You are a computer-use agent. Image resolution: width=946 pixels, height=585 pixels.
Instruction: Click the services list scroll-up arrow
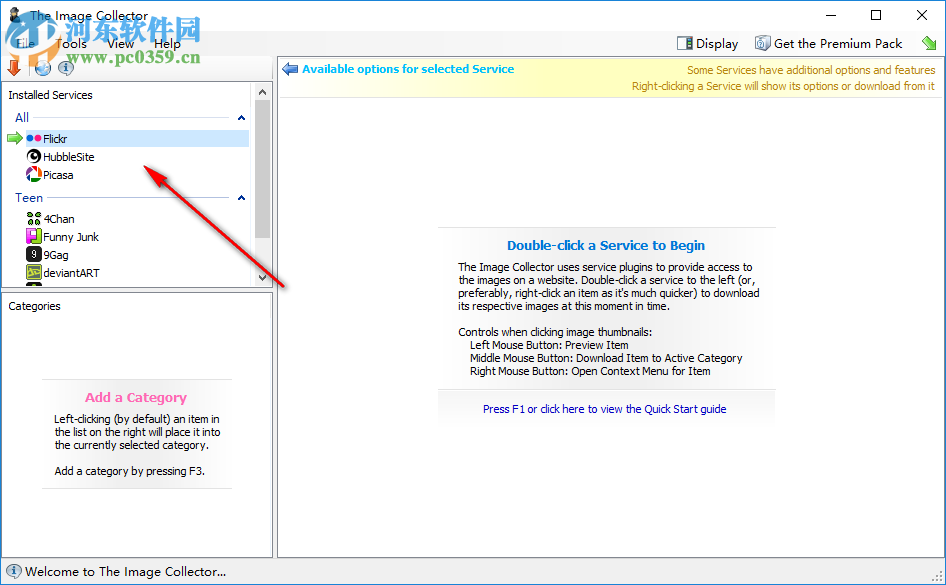[262, 92]
